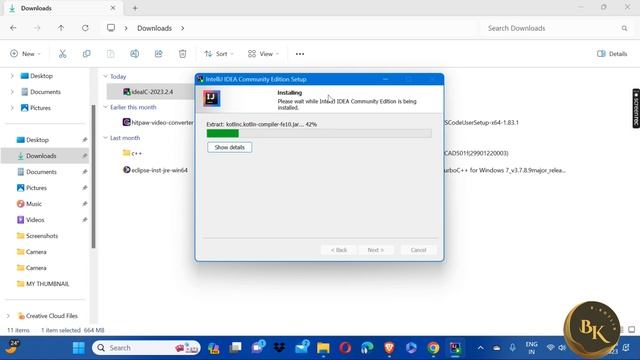The height and width of the screenshot is (360, 640).
Task: Add a new Explorer tab
Action: click(x=135, y=8)
